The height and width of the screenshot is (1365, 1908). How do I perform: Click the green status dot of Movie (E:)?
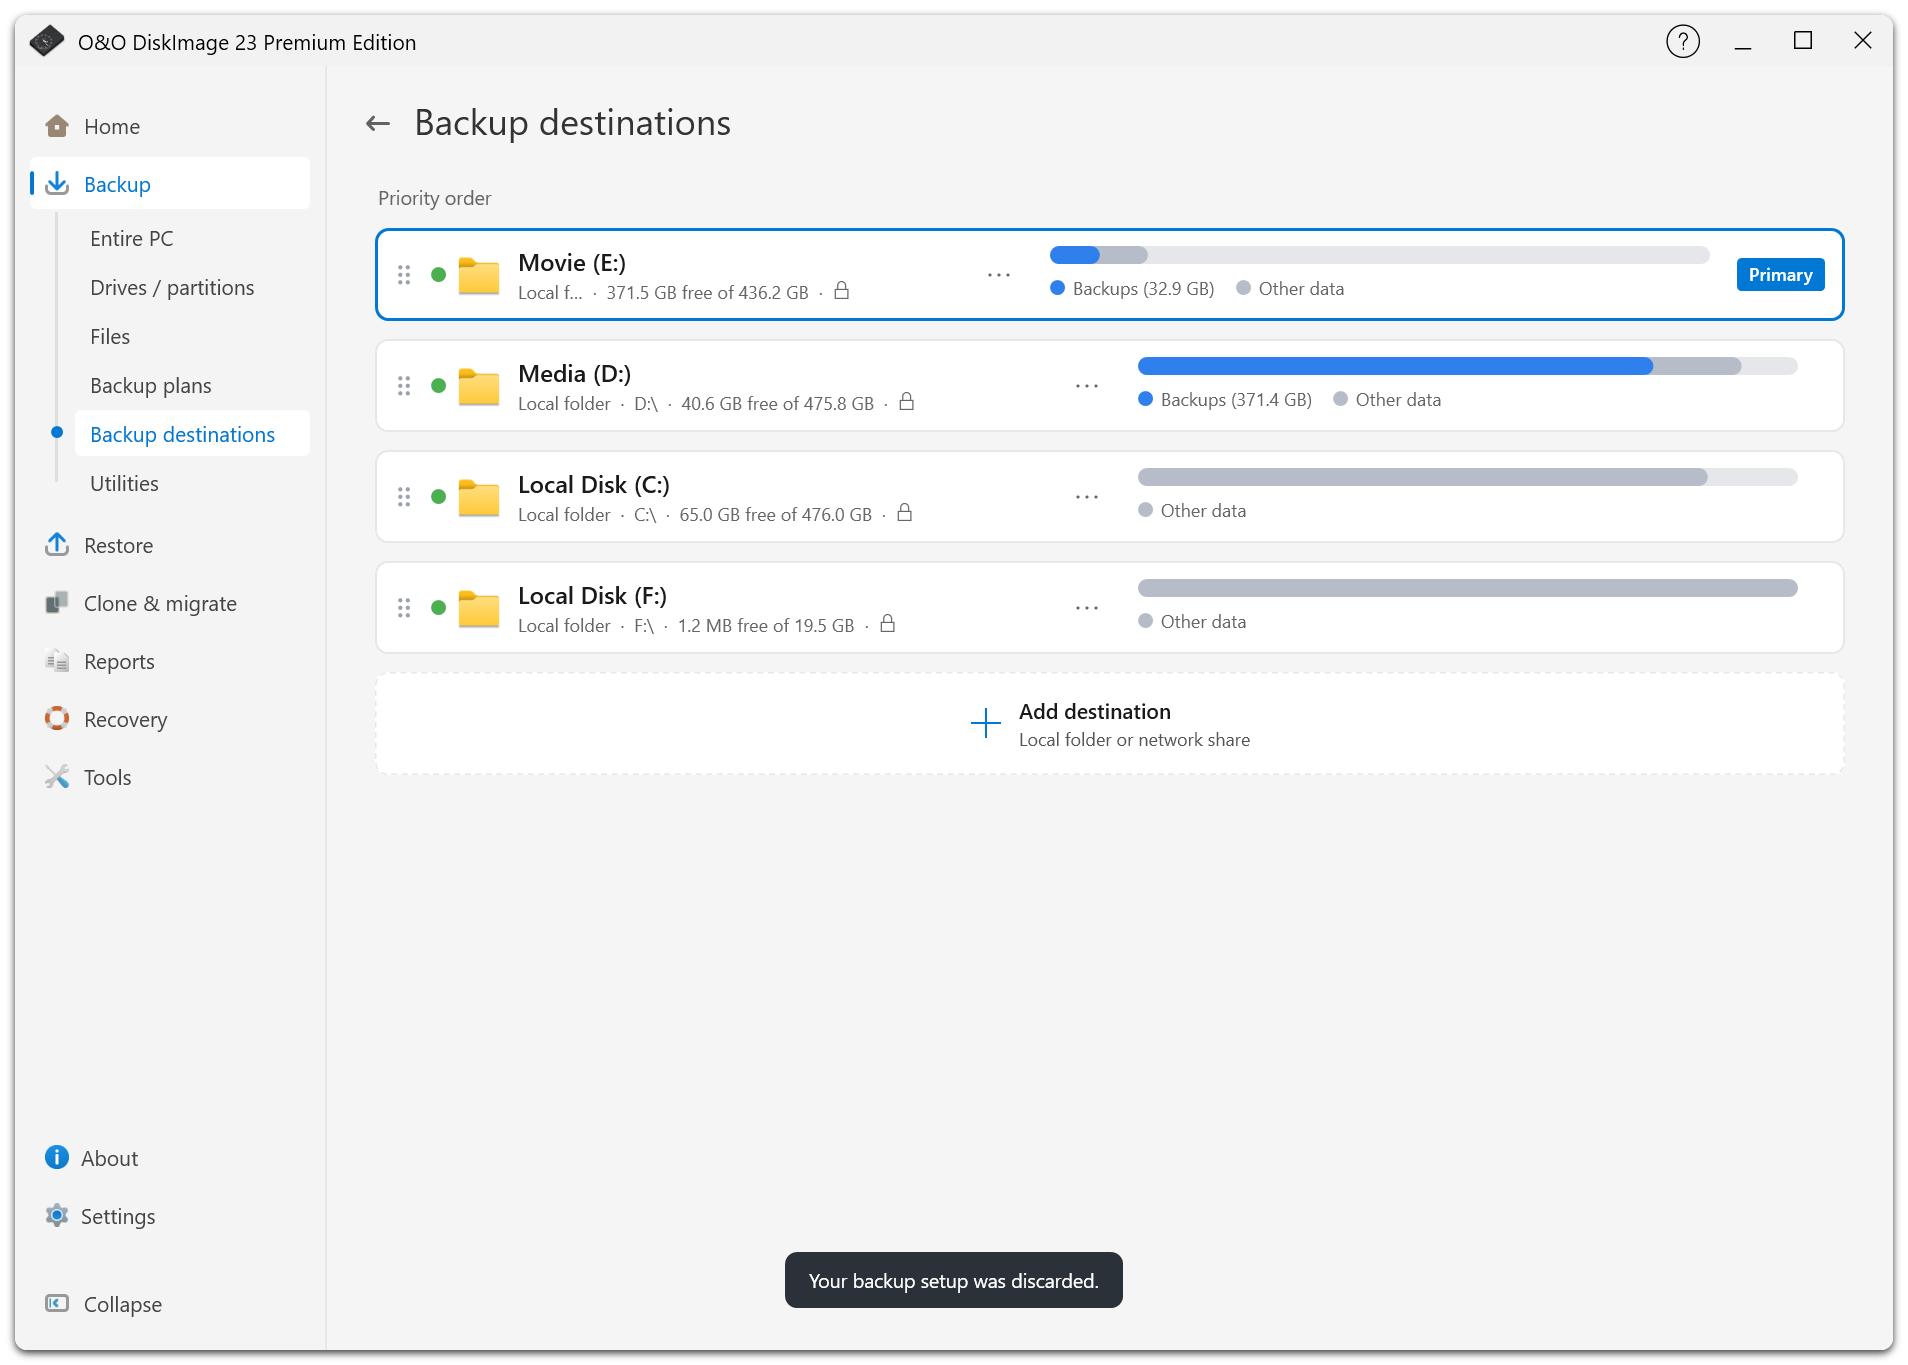tap(438, 275)
